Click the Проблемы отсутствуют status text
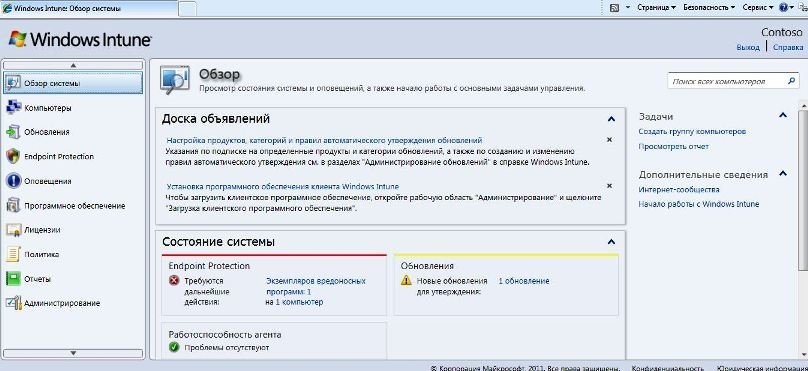 click(x=227, y=348)
